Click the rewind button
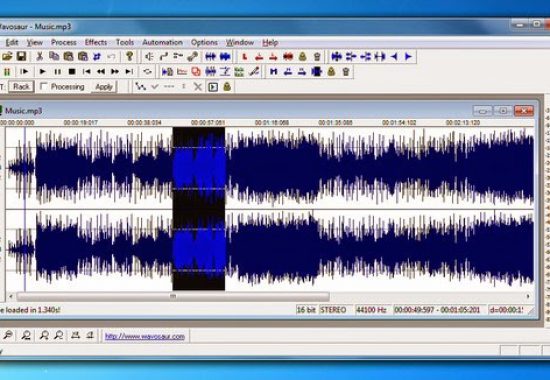The height and width of the screenshot is (380, 550). [x=101, y=72]
